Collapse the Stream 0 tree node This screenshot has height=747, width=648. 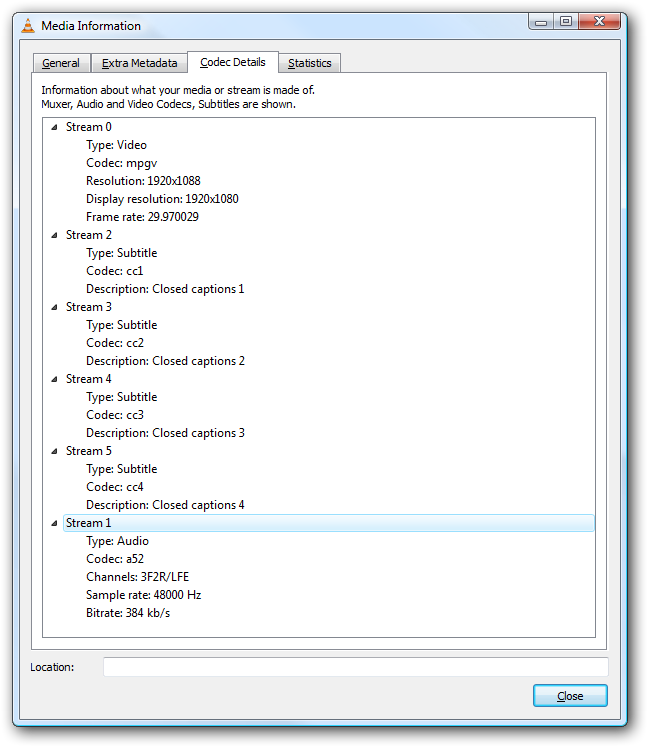54,127
